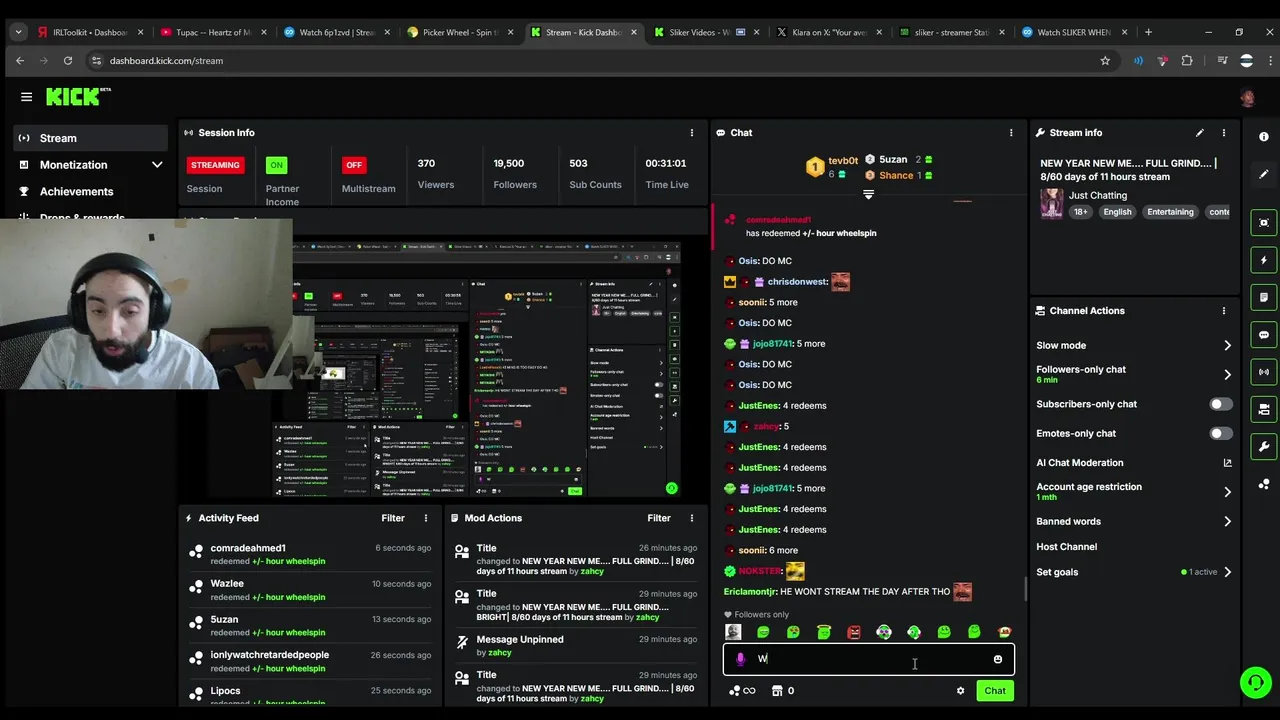Open the shop icon beside the 0 count
This screenshot has height=720, width=1280.
[777, 690]
